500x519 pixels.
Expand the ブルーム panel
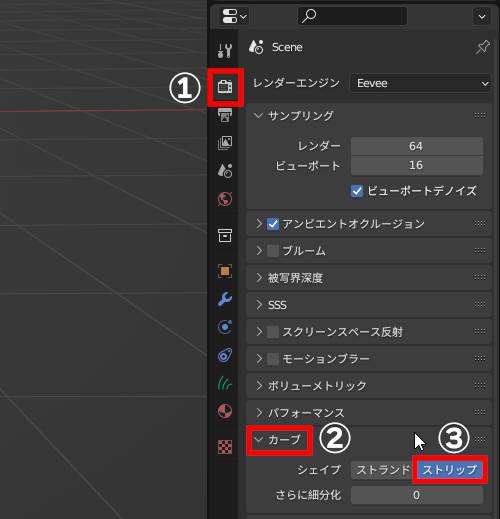(259, 251)
